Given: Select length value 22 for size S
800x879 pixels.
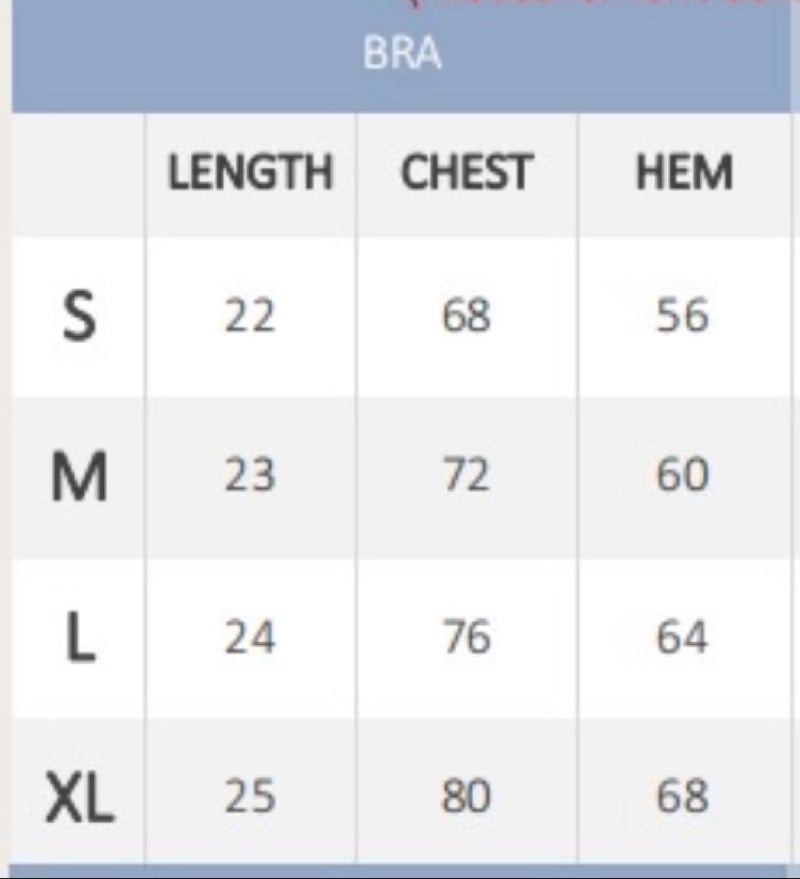Looking at the screenshot, I should 250,317.
